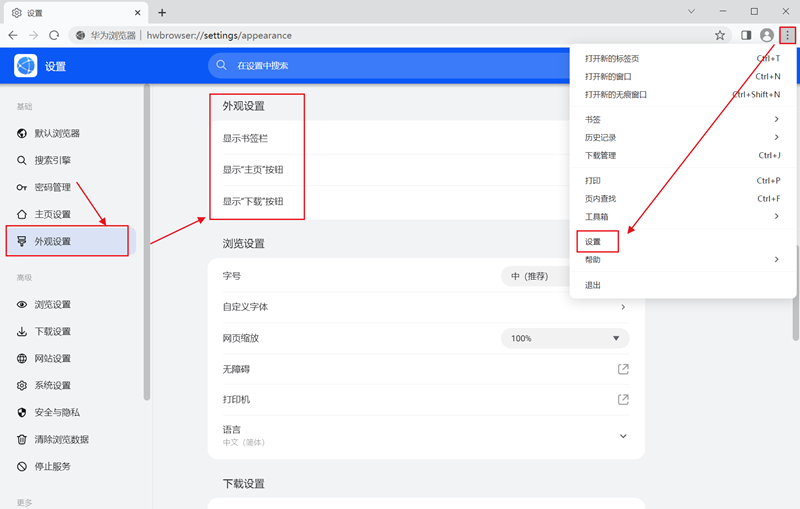The image size is (800, 509).
Task: Reload the page with the refresh icon
Action: [x=59, y=35]
